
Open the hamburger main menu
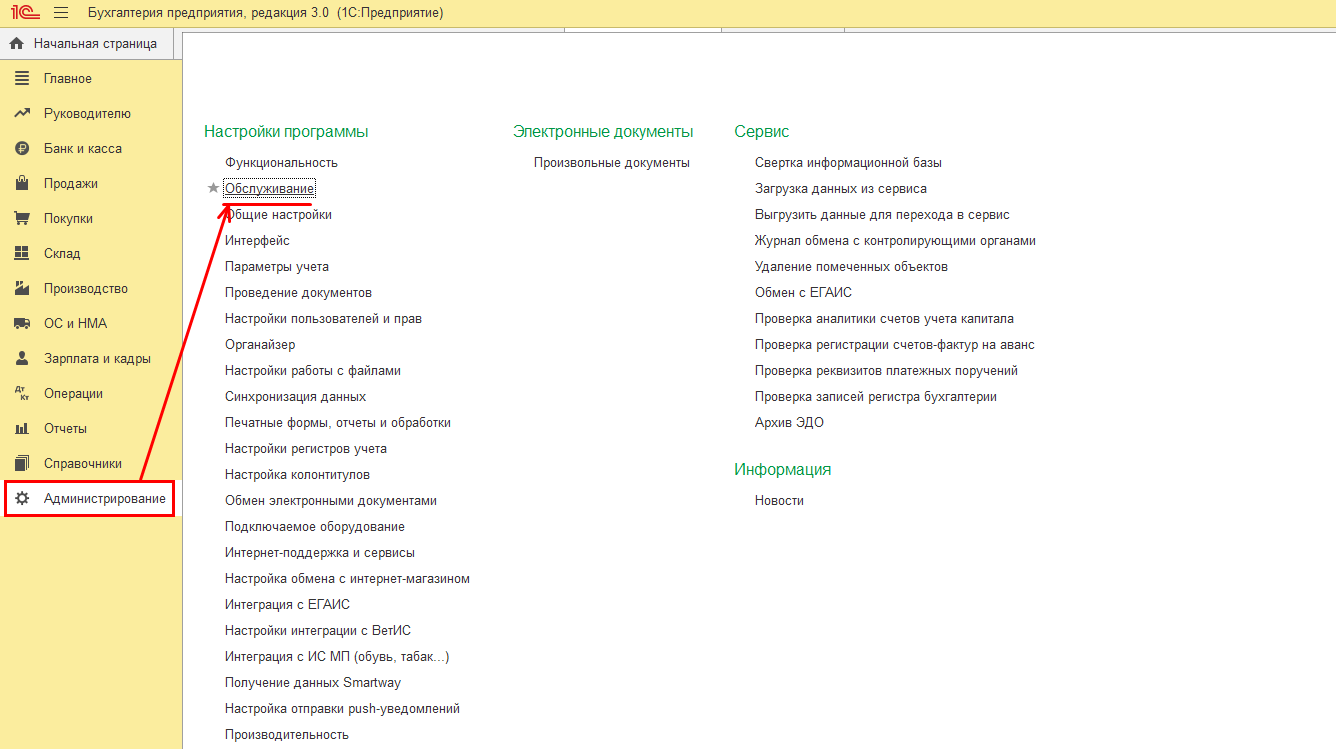[x=60, y=12]
